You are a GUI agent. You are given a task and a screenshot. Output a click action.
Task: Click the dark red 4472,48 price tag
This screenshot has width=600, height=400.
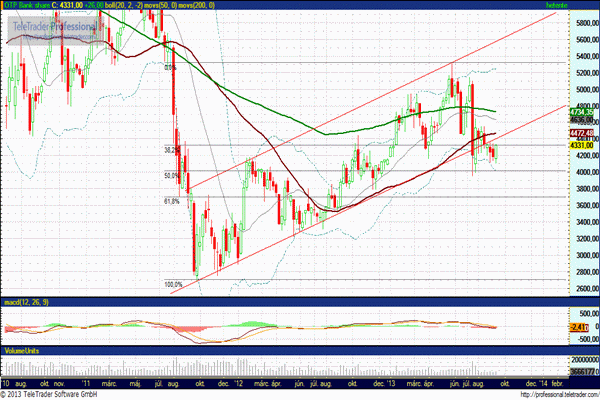pyautogui.click(x=583, y=133)
